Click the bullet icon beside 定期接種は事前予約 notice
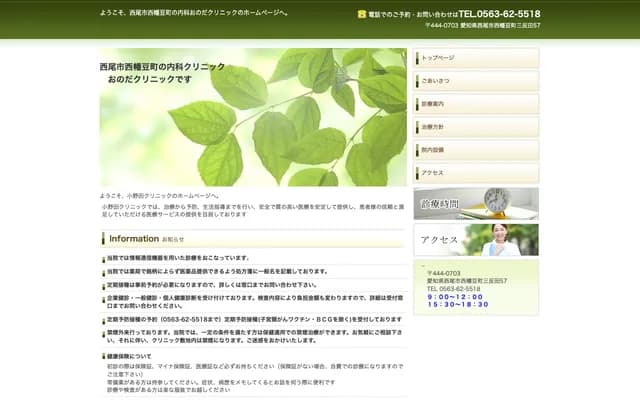The image size is (640, 400). (103, 285)
